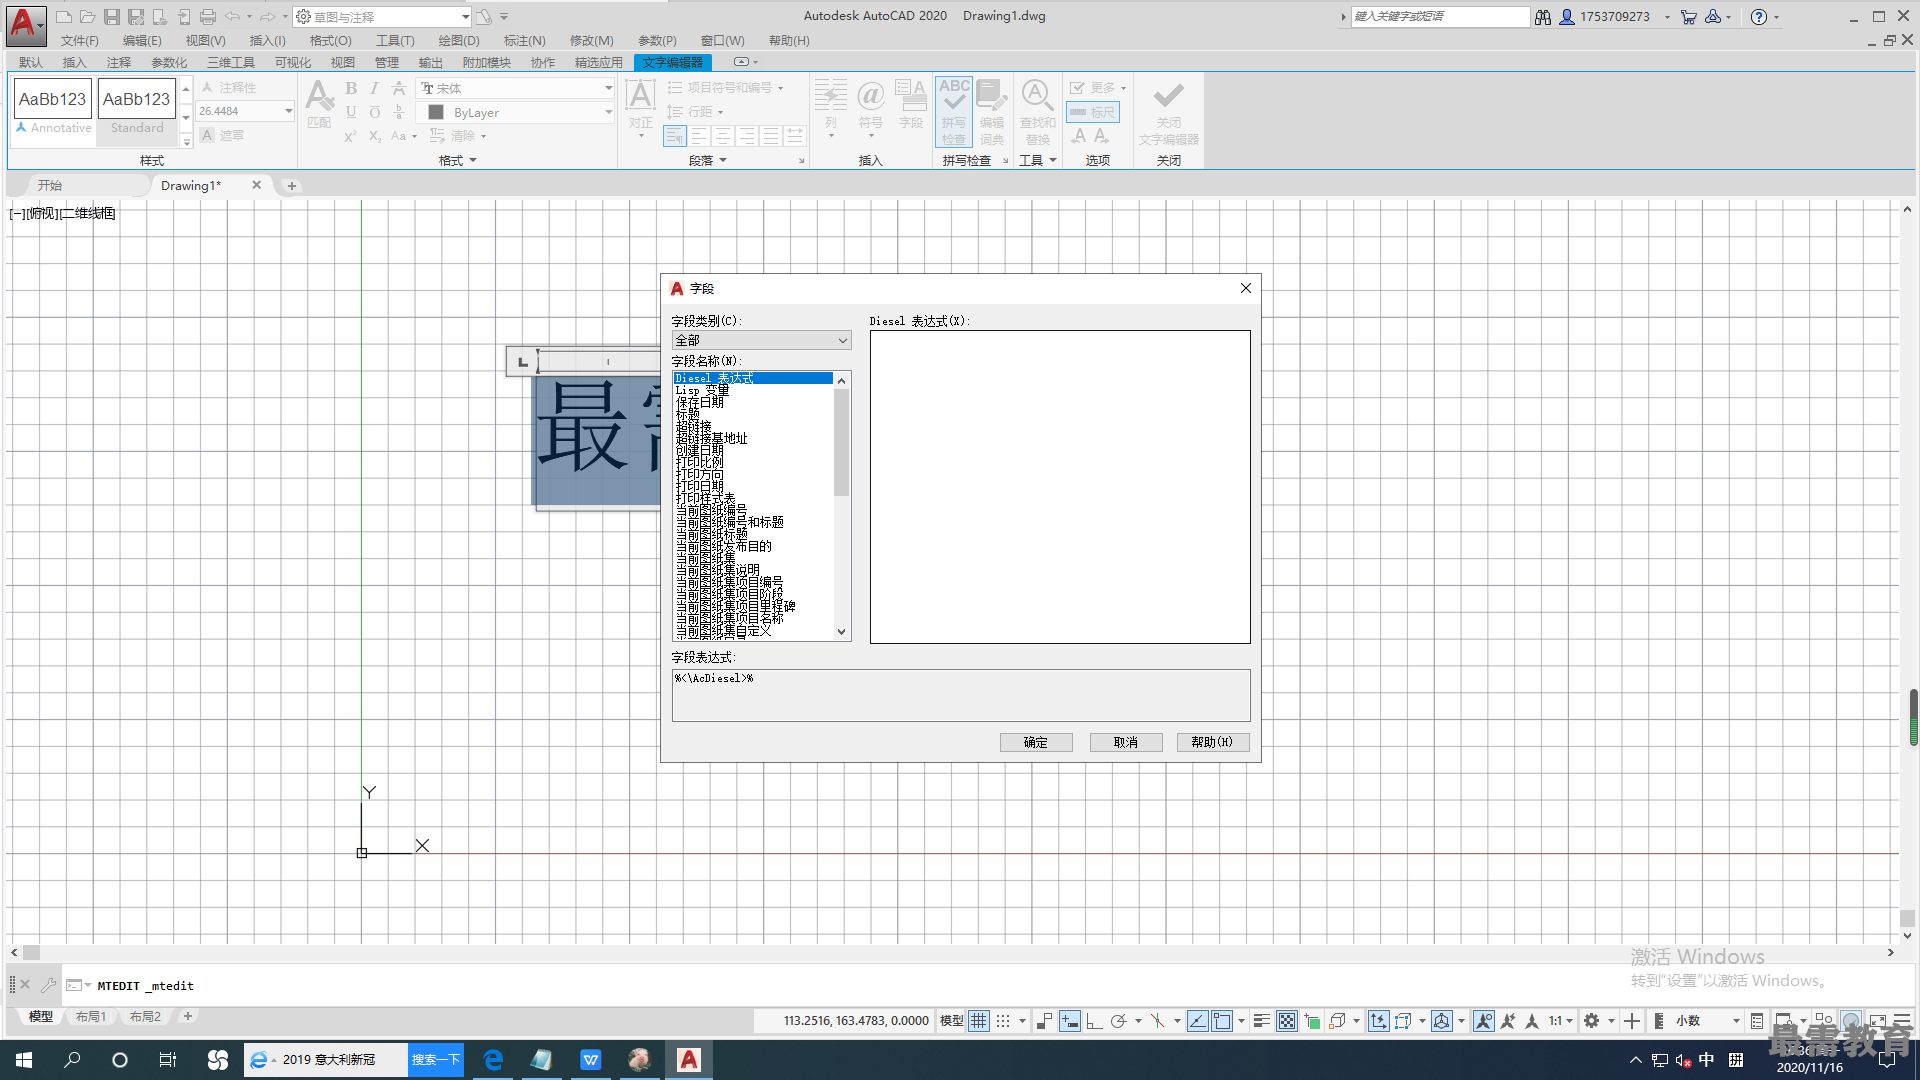Open the Edit (编辑) menu
The width and height of the screenshot is (1920, 1080).
point(142,41)
